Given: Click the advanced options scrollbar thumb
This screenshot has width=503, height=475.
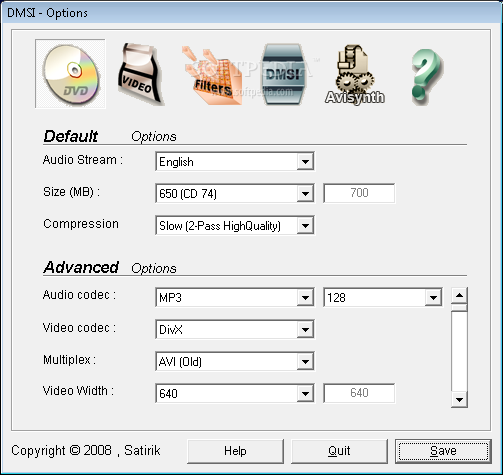Looking at the screenshot, I should click(x=459, y=307).
